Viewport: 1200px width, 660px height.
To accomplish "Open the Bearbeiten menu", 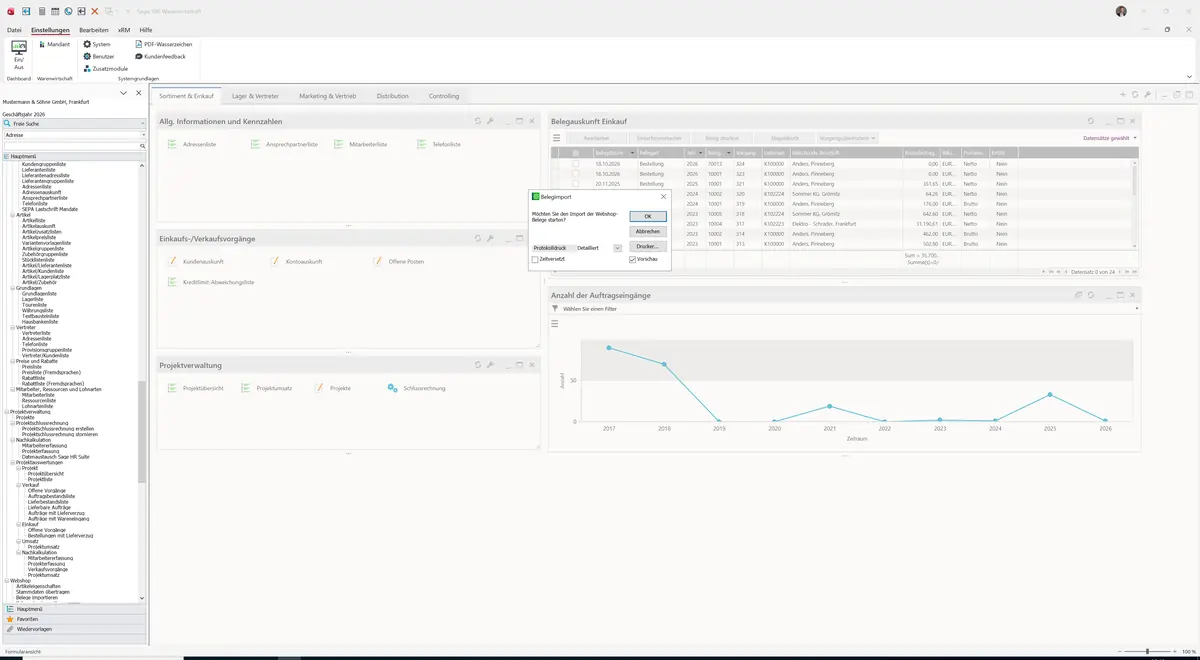I will (x=94, y=30).
